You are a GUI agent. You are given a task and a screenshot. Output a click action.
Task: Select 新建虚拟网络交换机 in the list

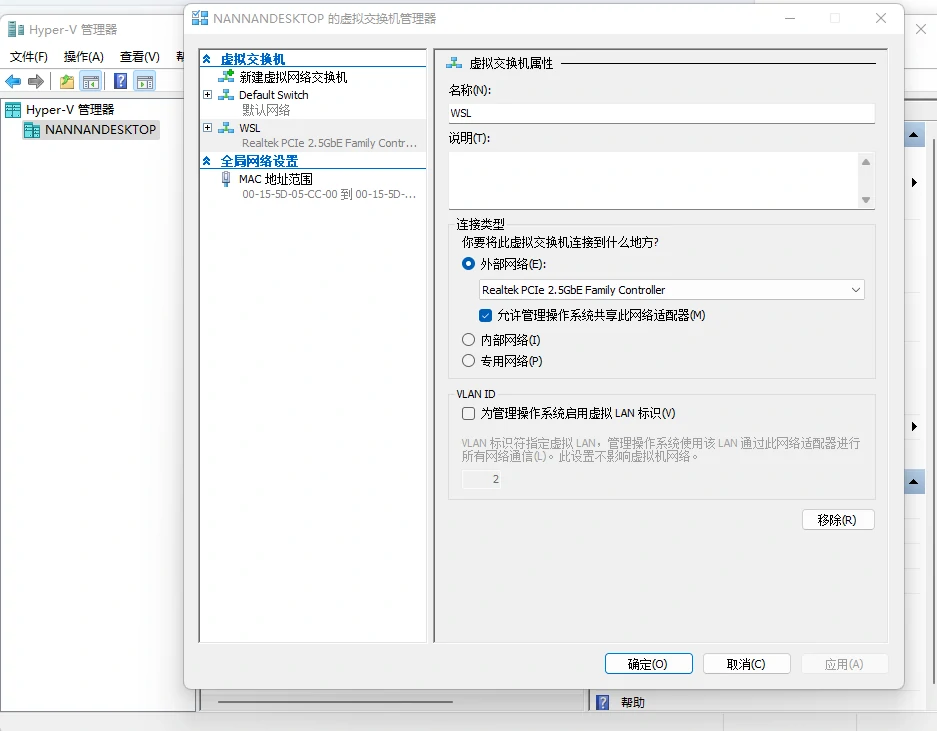click(x=293, y=77)
